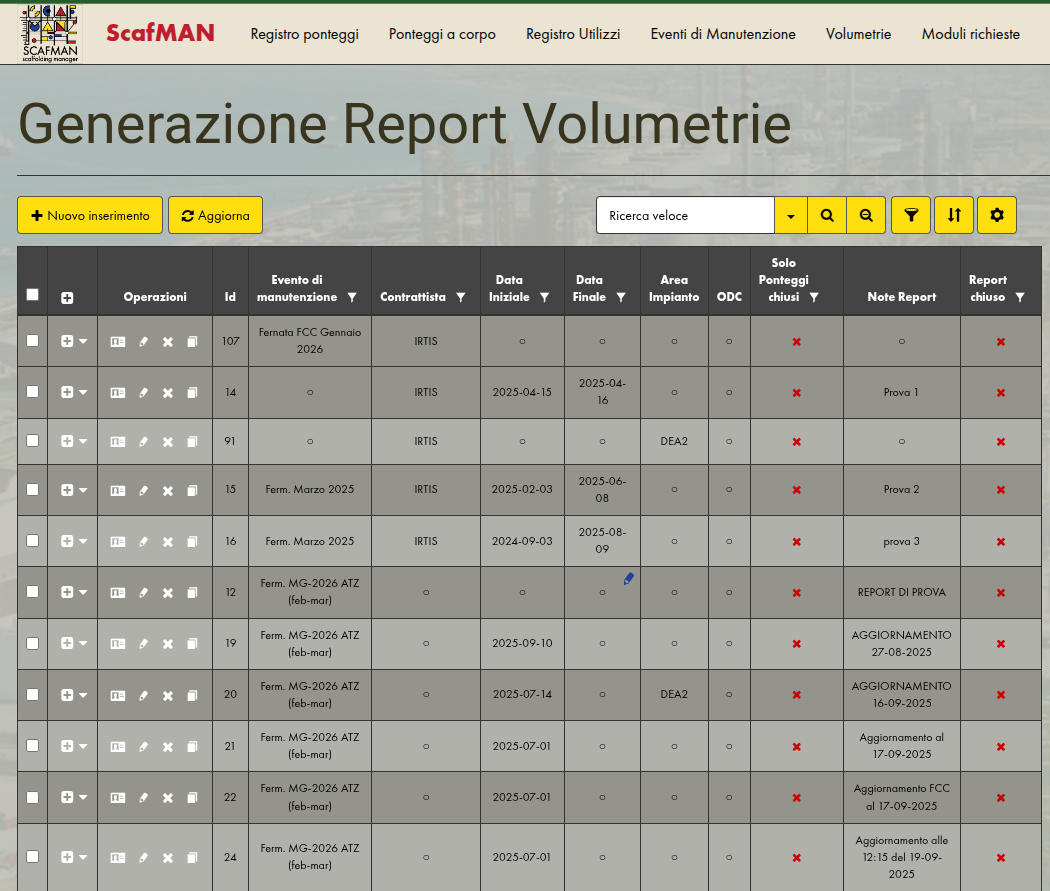Expand the plus dropdown for row Id 91
This screenshot has height=891, width=1050.
(74, 441)
